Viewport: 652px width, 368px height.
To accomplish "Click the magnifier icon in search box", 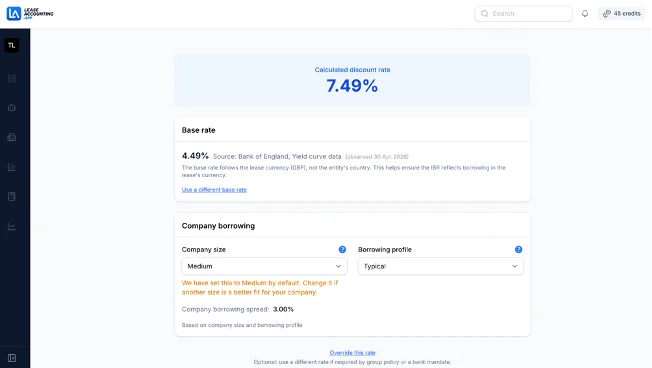I will (484, 14).
